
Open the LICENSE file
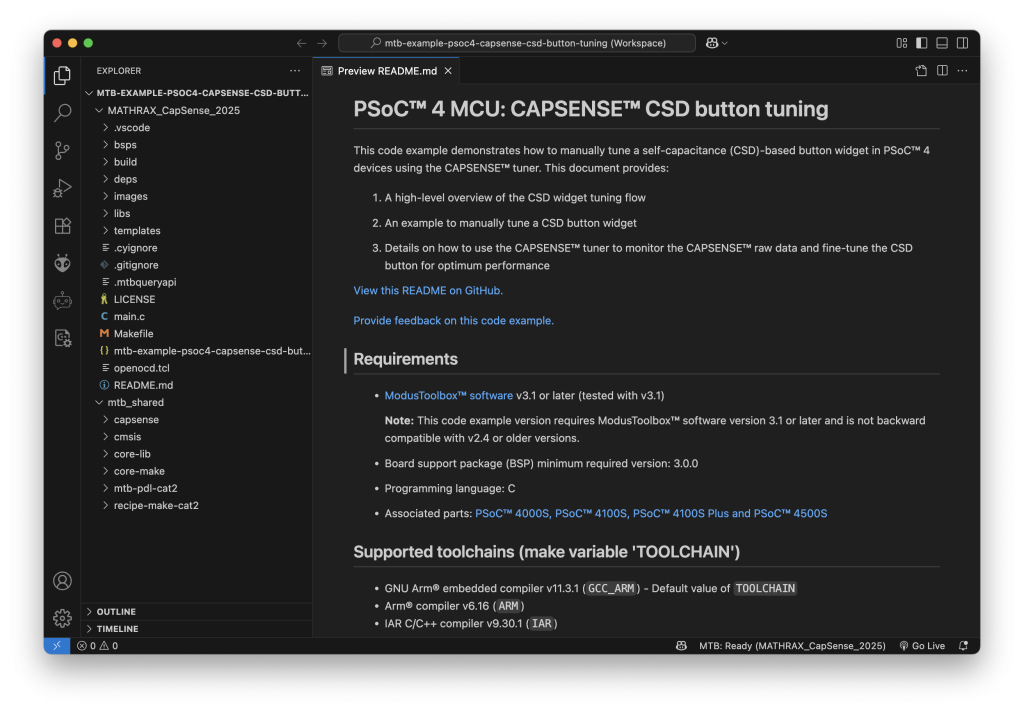(x=197, y=299)
